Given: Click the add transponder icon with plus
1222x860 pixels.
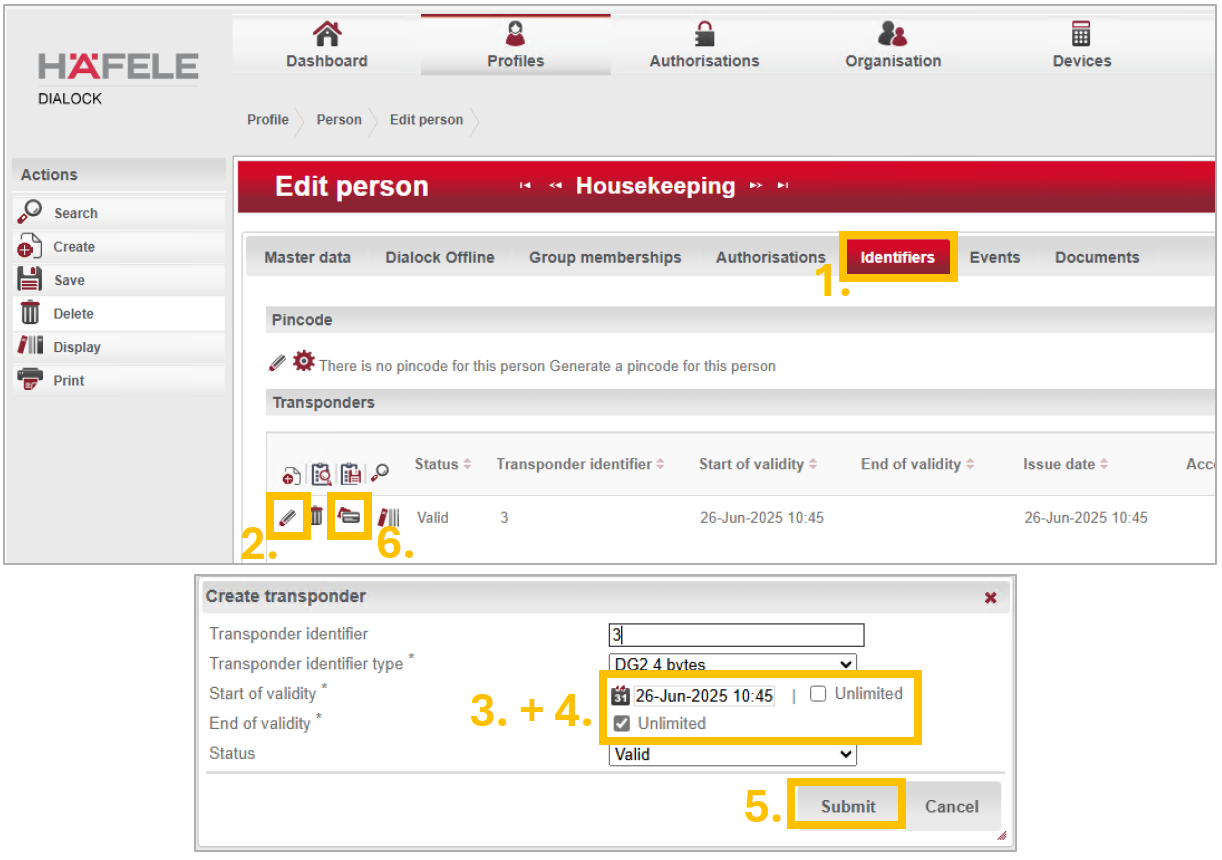Looking at the screenshot, I should (x=291, y=474).
